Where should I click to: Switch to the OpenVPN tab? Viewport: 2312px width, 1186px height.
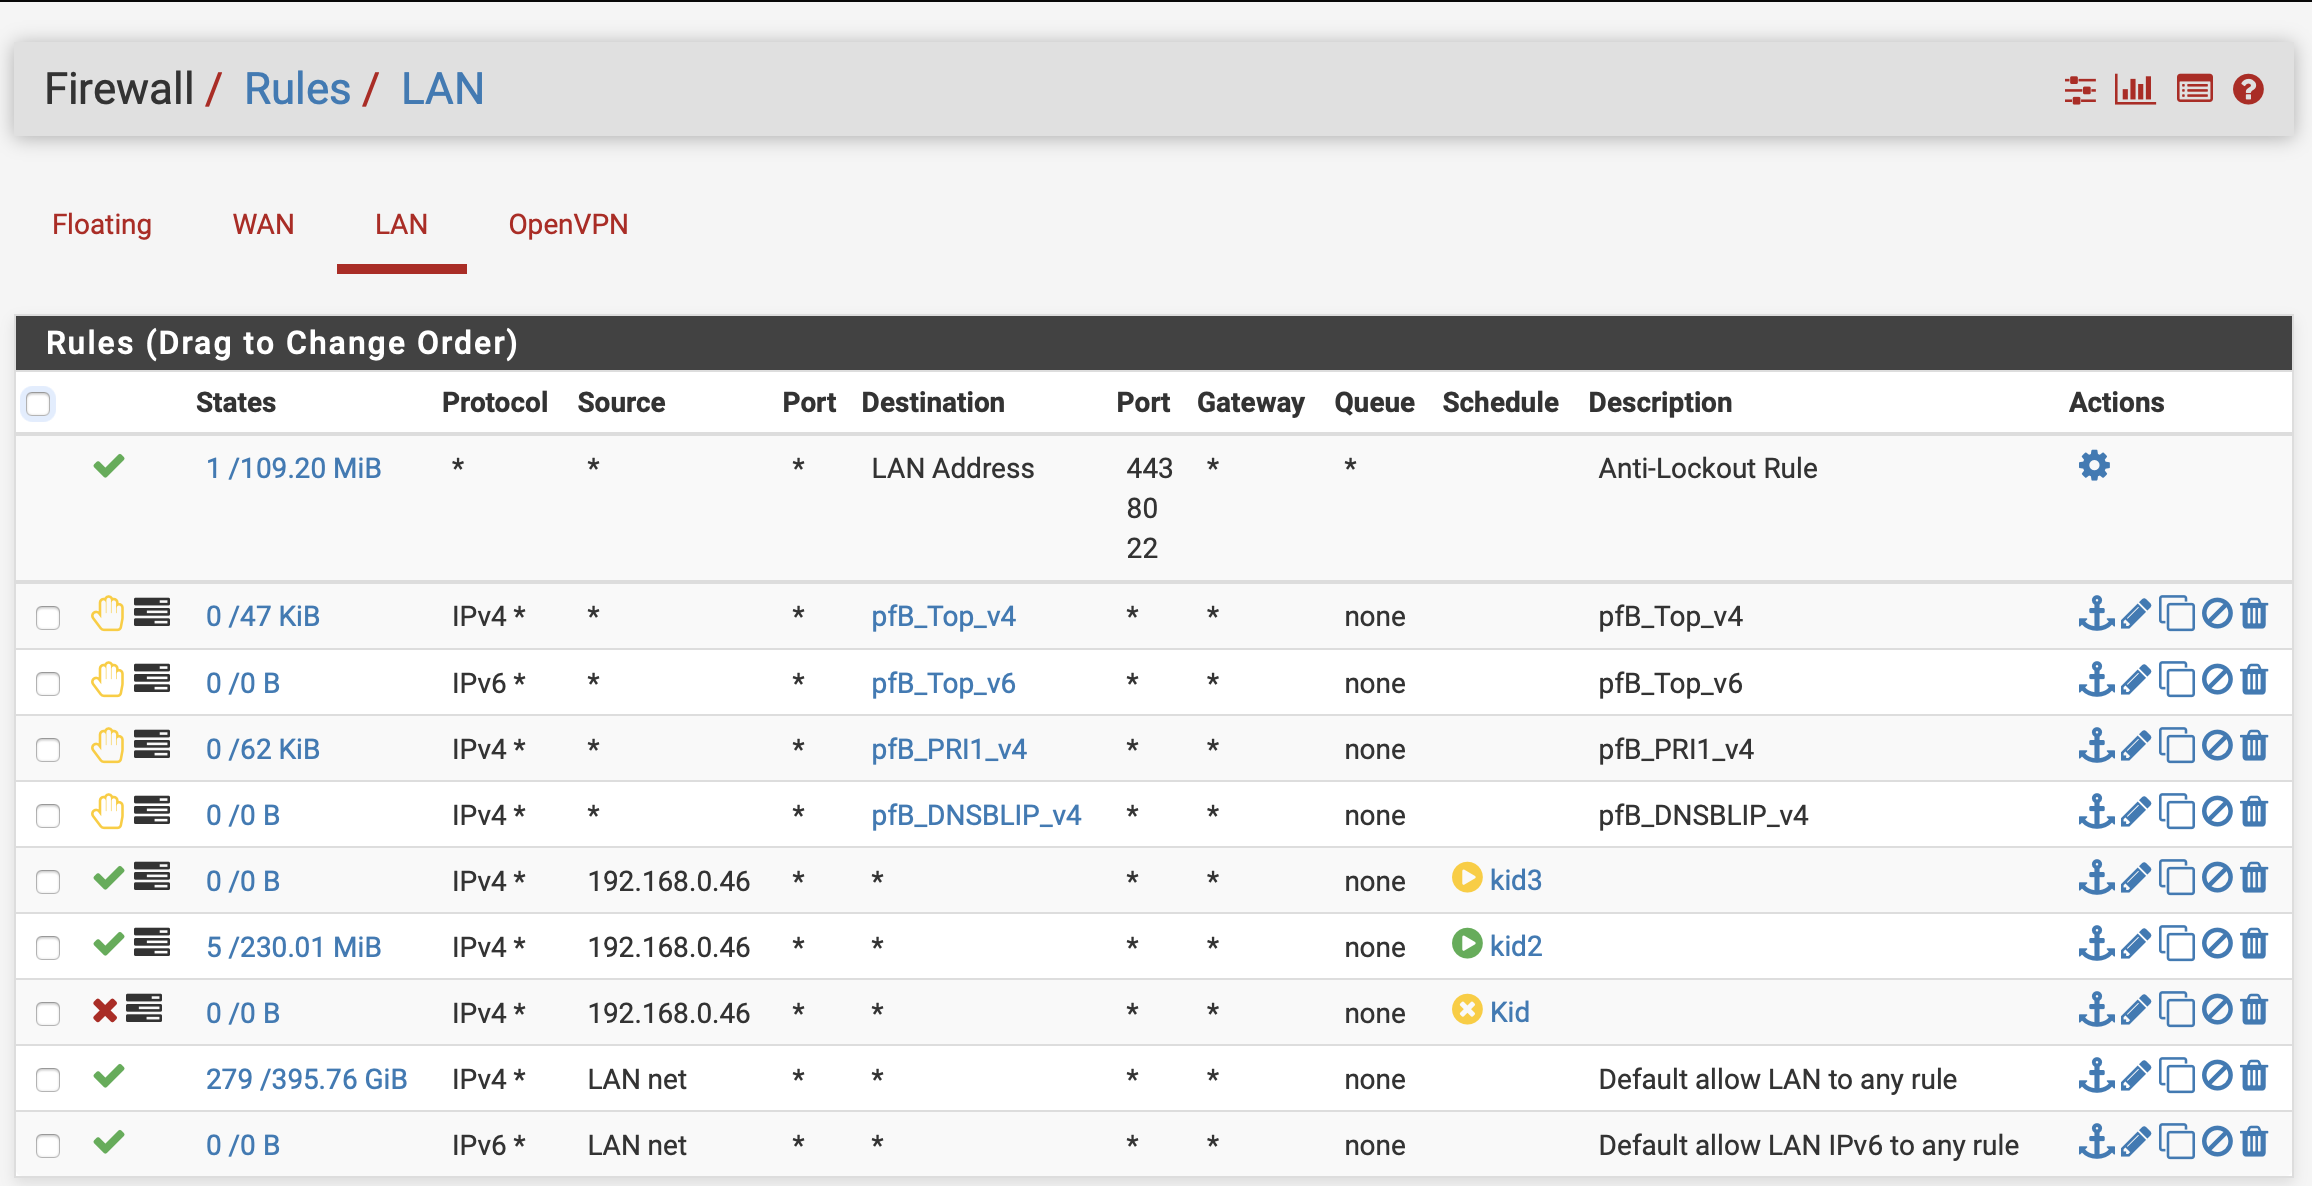click(x=568, y=224)
